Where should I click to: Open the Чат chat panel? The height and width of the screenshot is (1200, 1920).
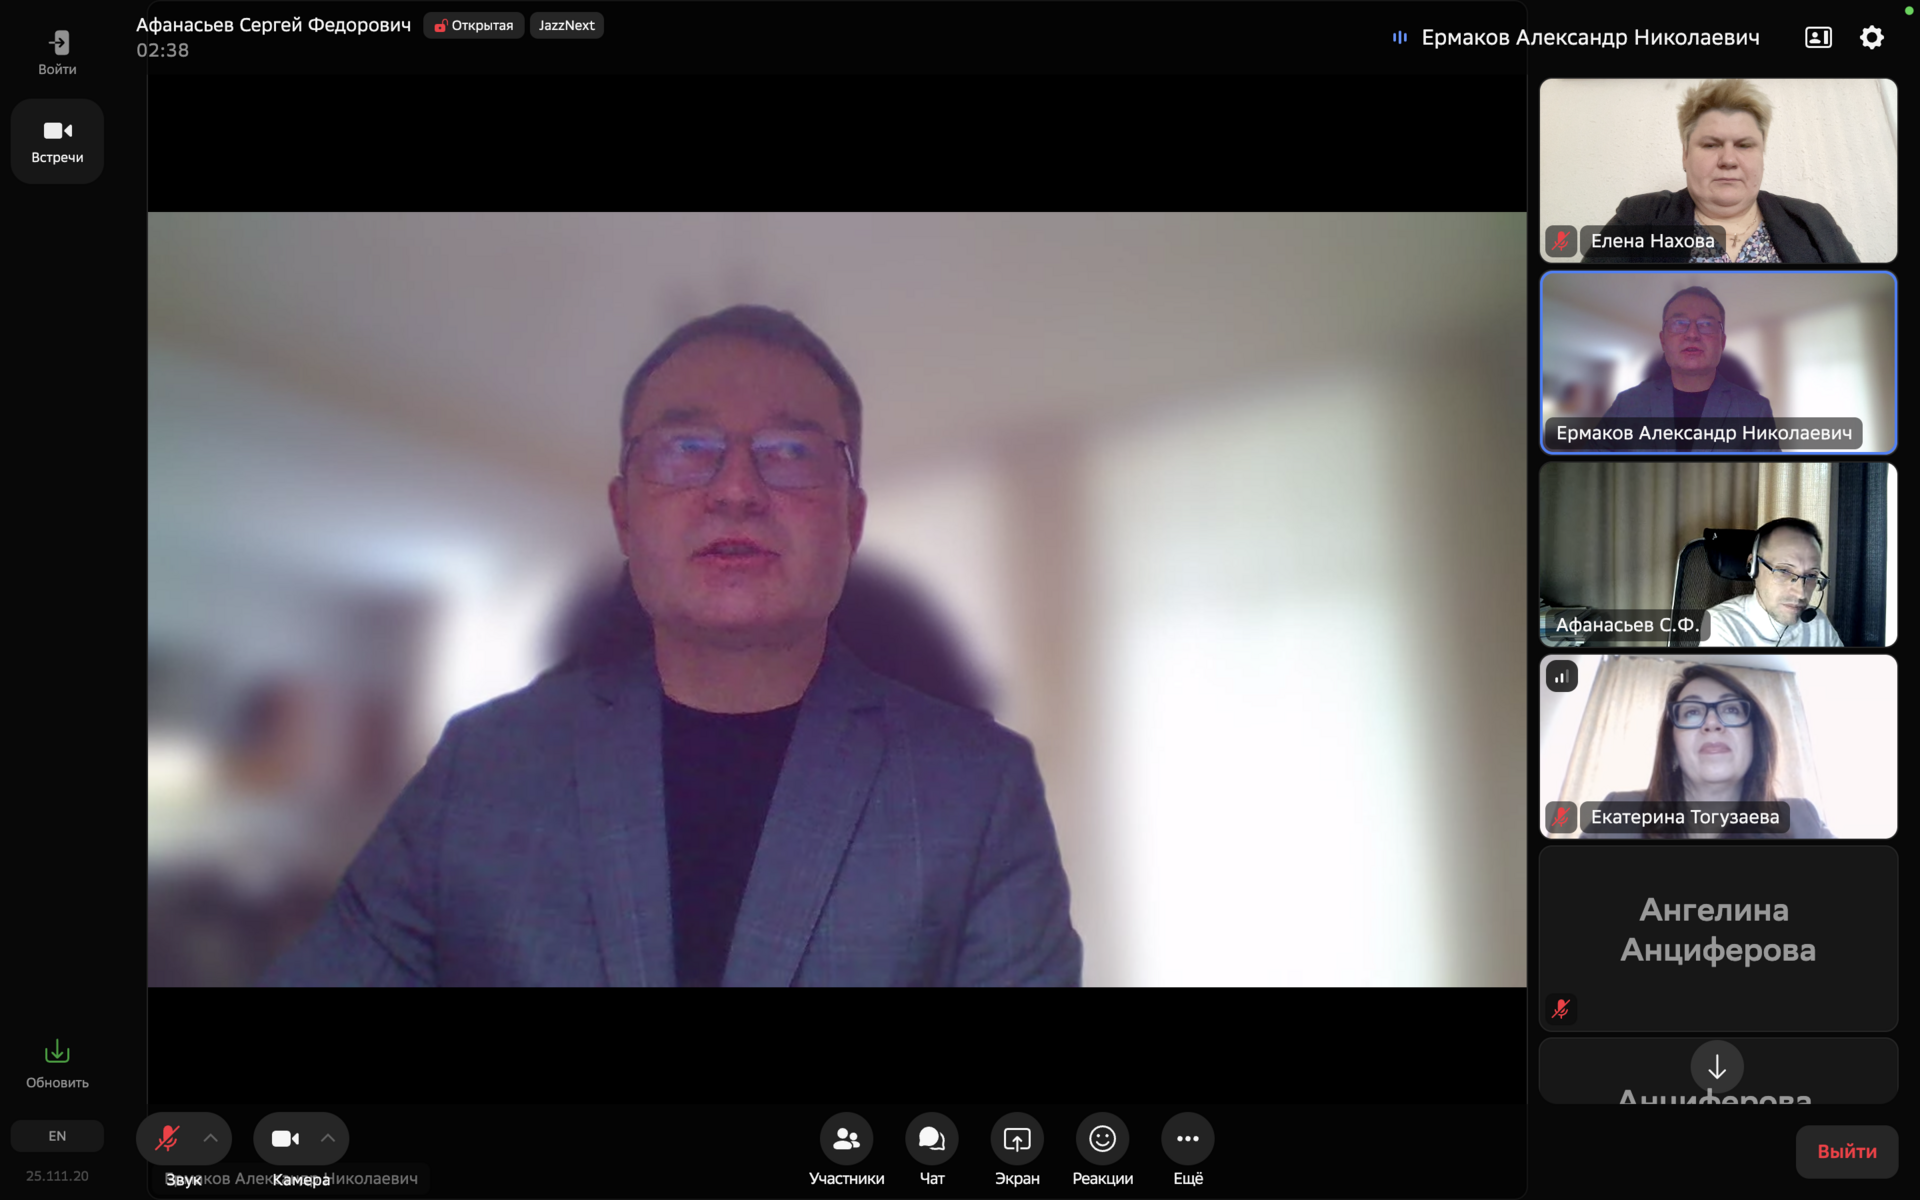point(931,1139)
